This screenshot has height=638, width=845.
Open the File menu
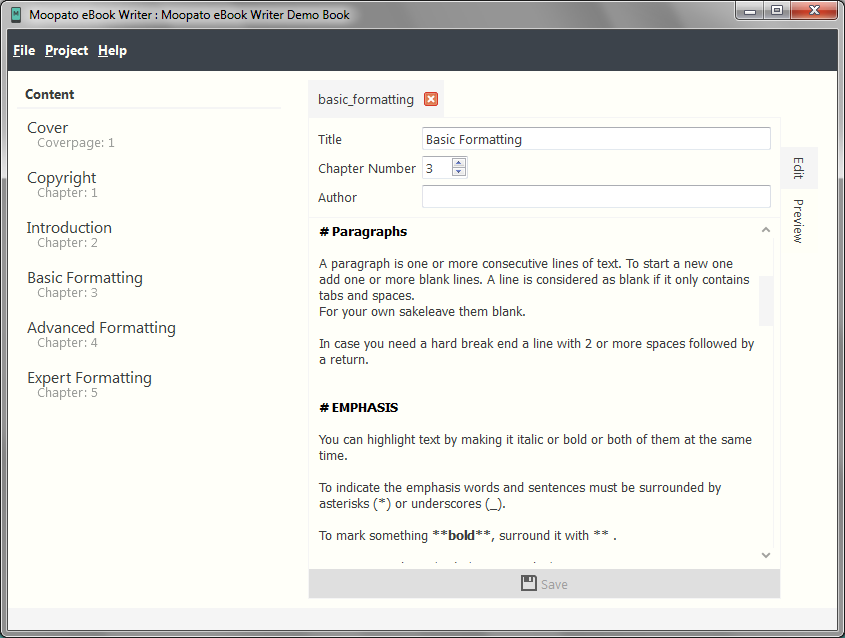coord(24,50)
